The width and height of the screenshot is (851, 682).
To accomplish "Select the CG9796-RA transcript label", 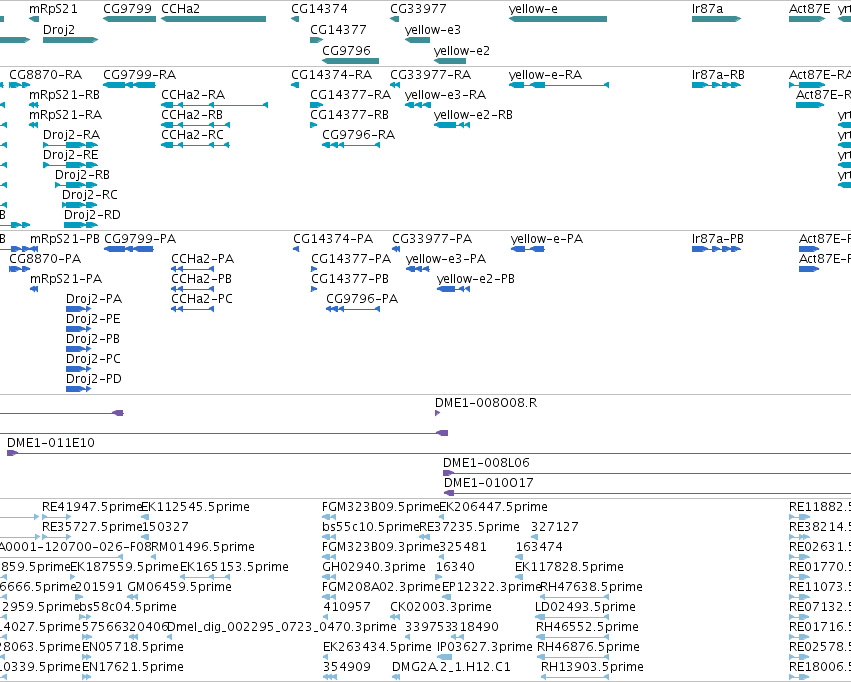I will [x=358, y=135].
